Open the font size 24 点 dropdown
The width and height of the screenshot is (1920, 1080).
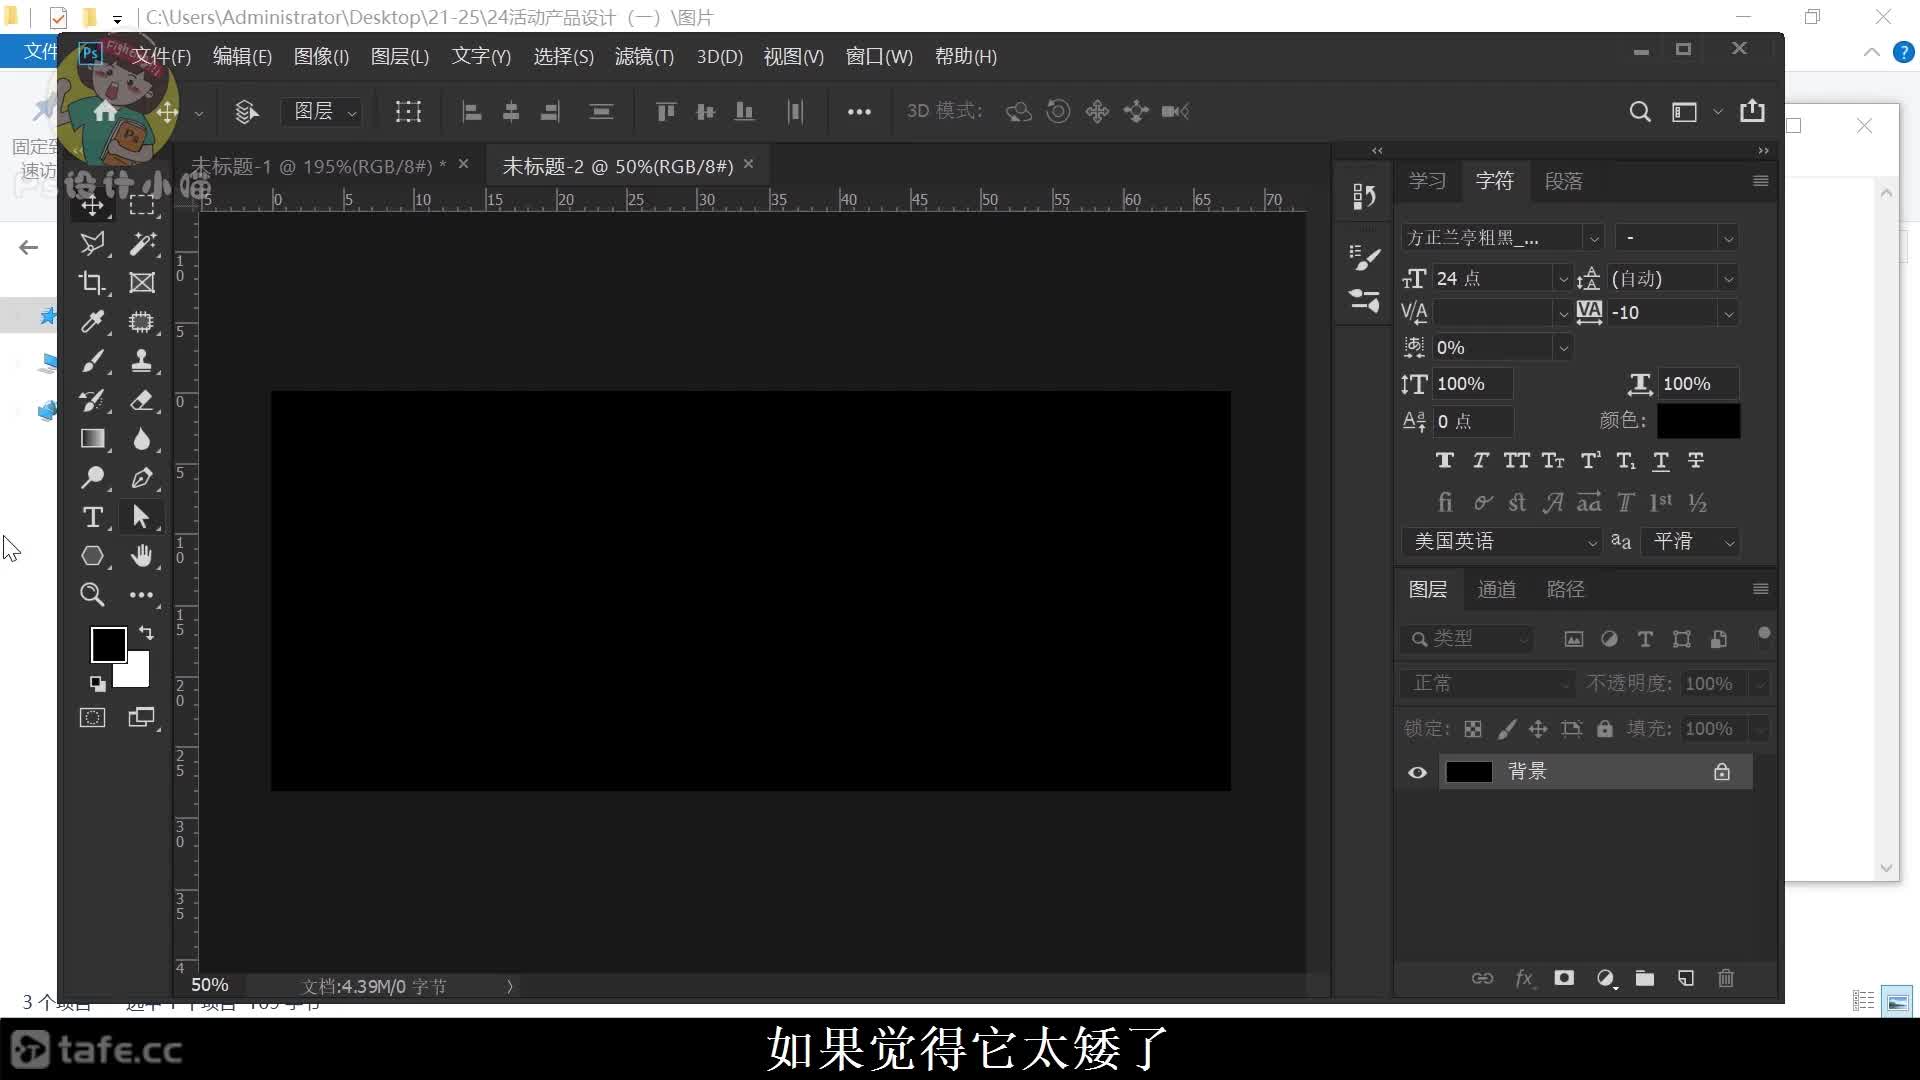[1563, 279]
